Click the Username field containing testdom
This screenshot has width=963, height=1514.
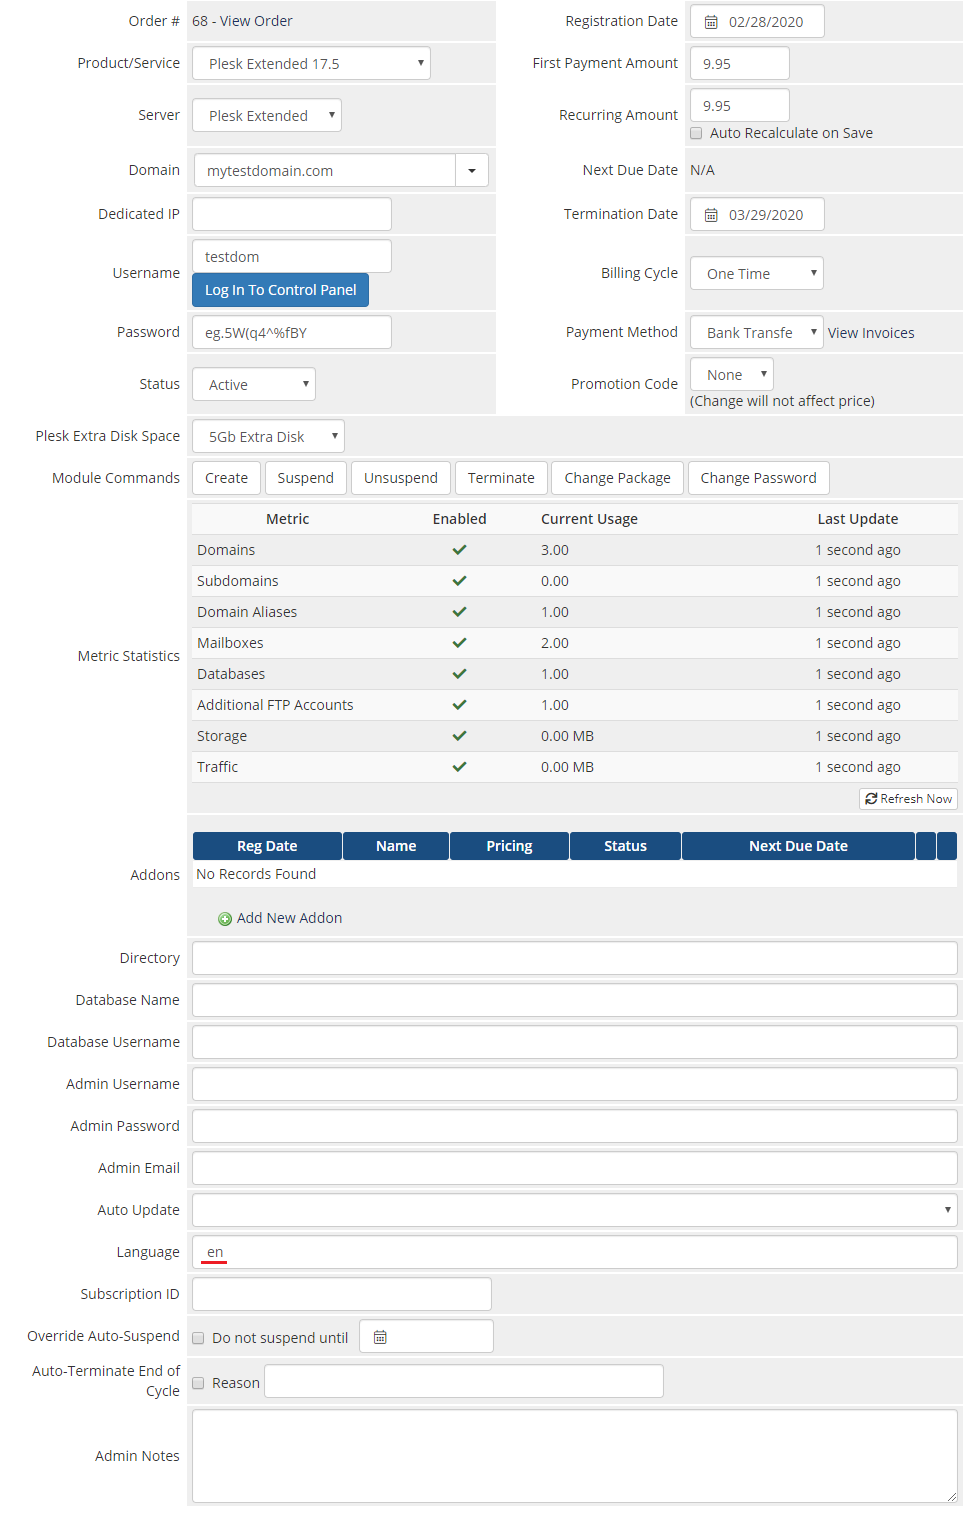point(292,256)
